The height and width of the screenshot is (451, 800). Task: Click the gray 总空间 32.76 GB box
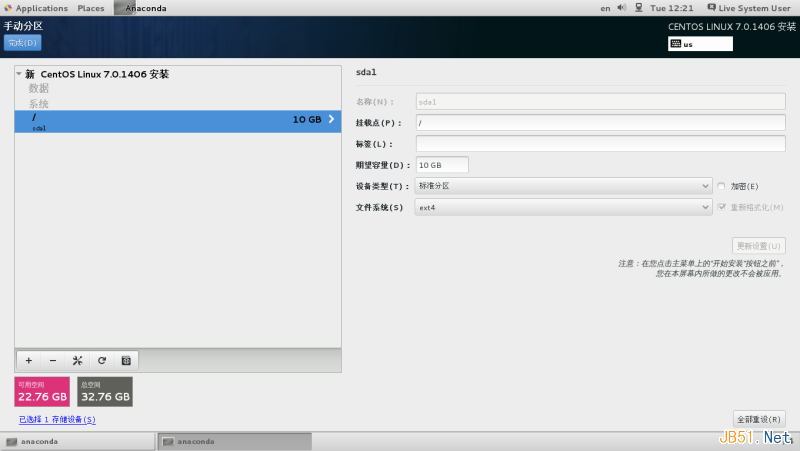tap(105, 392)
